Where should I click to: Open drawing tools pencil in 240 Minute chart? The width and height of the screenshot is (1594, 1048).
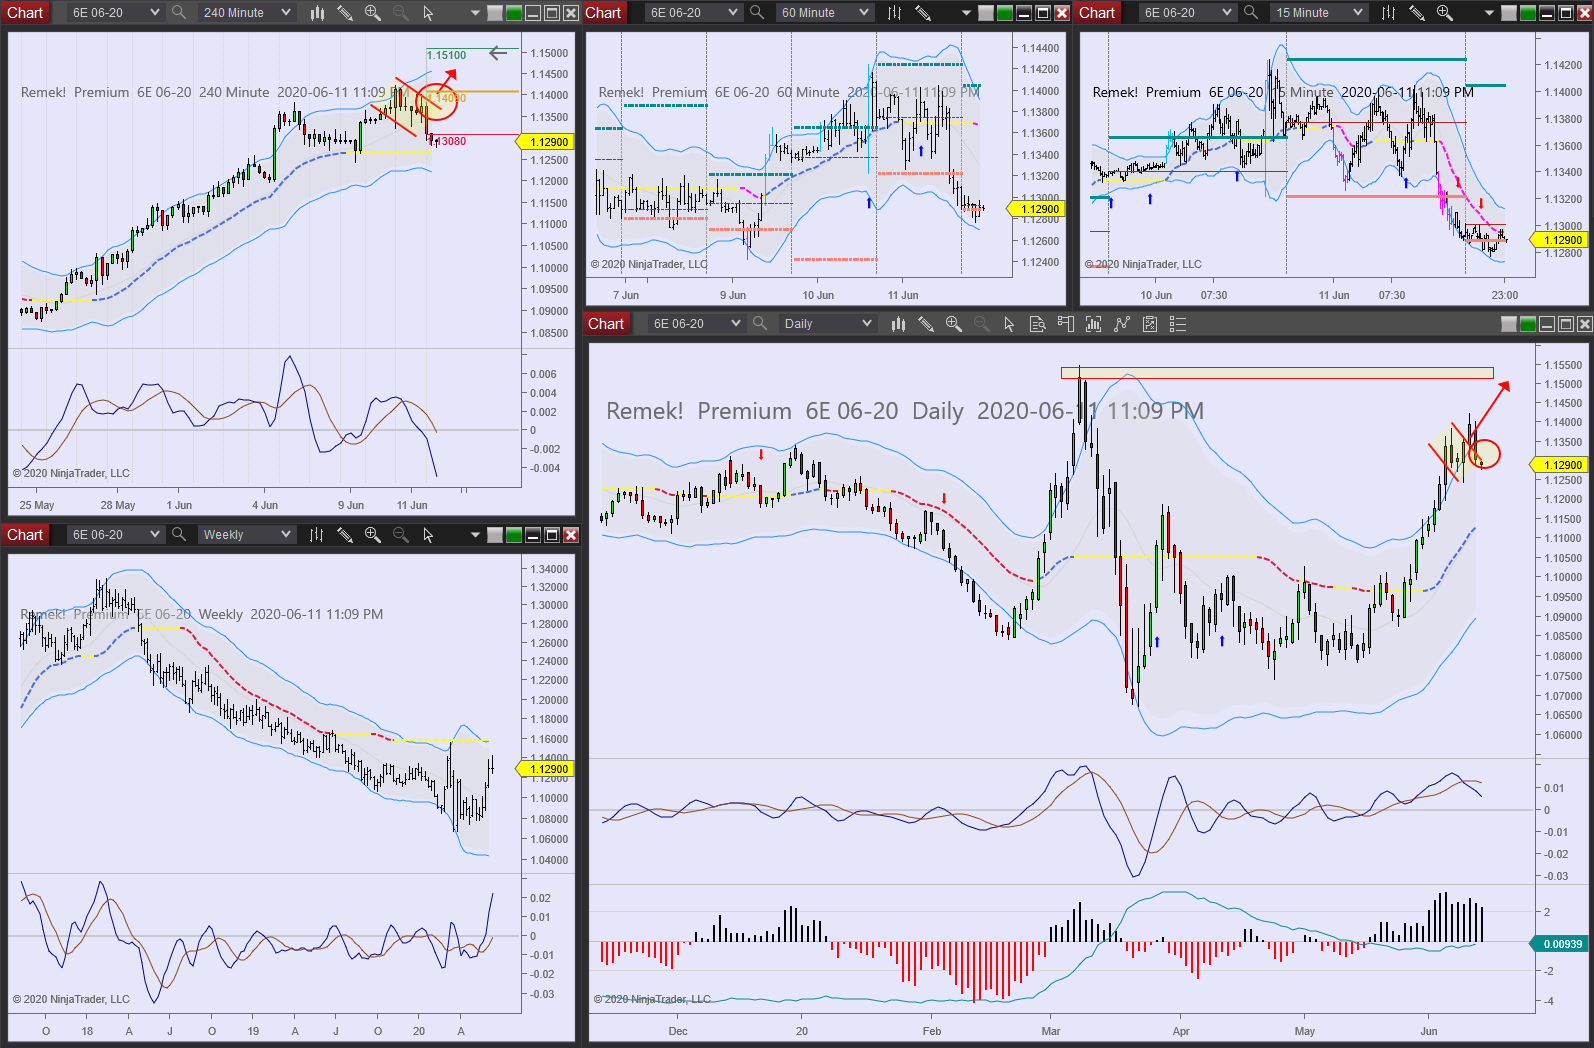click(x=345, y=12)
